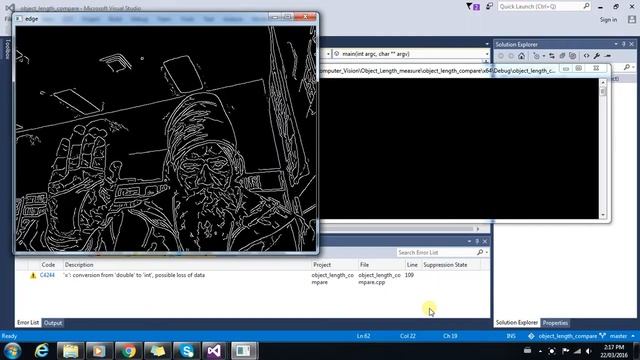Sort by Suppression State column
Viewport: 640px width, 360px height.
445,265
